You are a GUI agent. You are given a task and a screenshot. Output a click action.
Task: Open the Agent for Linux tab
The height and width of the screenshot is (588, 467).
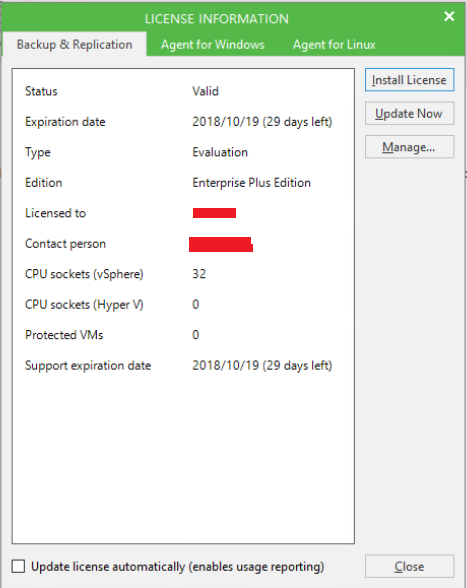(x=334, y=44)
